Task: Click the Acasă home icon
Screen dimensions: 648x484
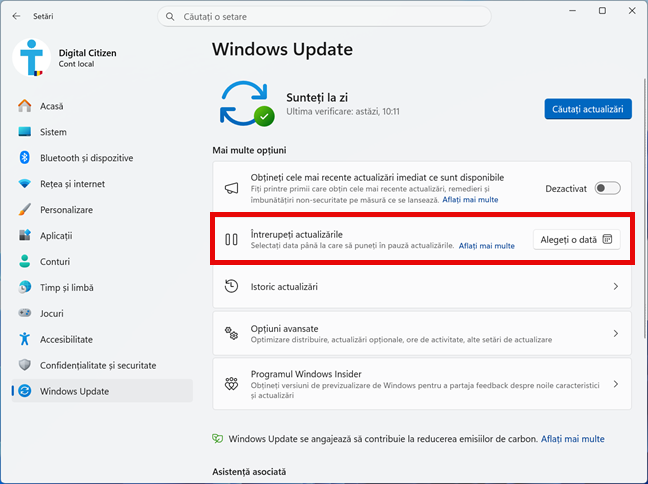Action: (x=25, y=106)
